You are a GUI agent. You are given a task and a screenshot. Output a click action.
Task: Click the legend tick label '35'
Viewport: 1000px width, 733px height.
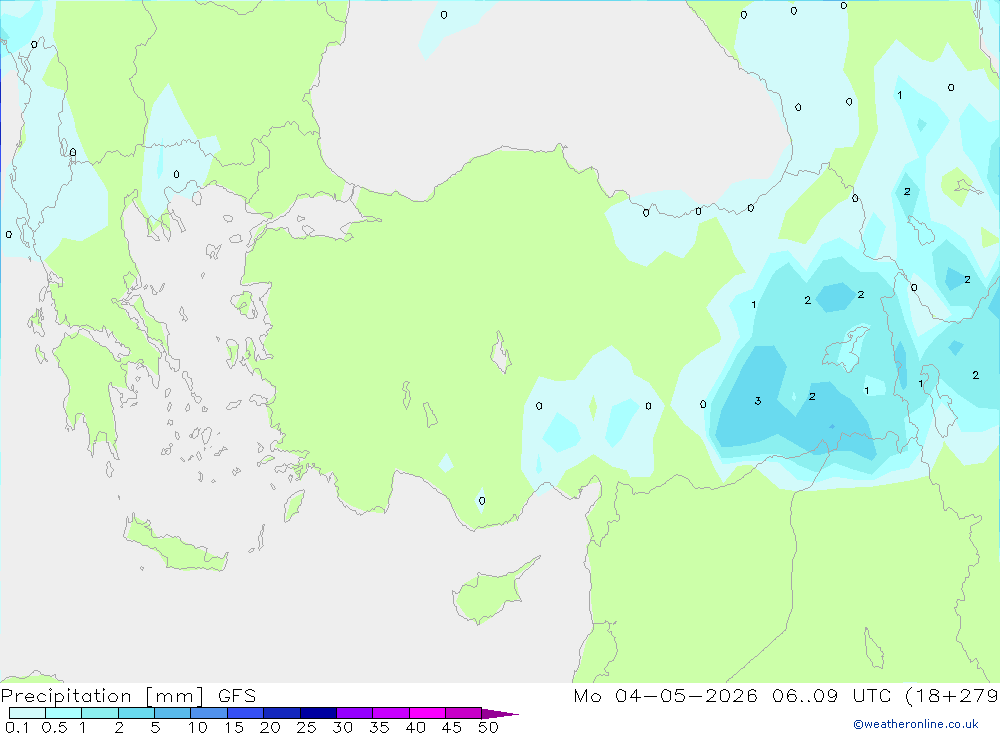click(x=379, y=727)
